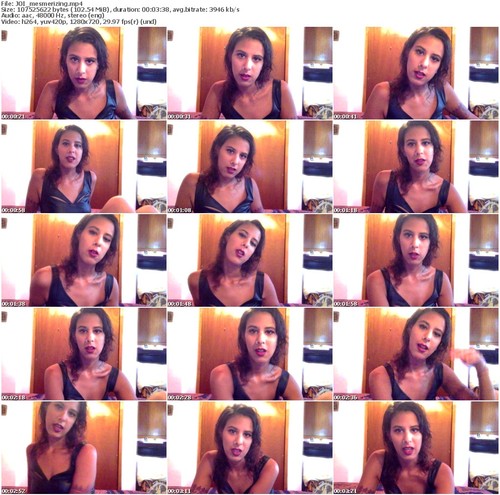The width and height of the screenshot is (500, 495).
Task: Click the Size and duration info line
Action: click(120, 10)
